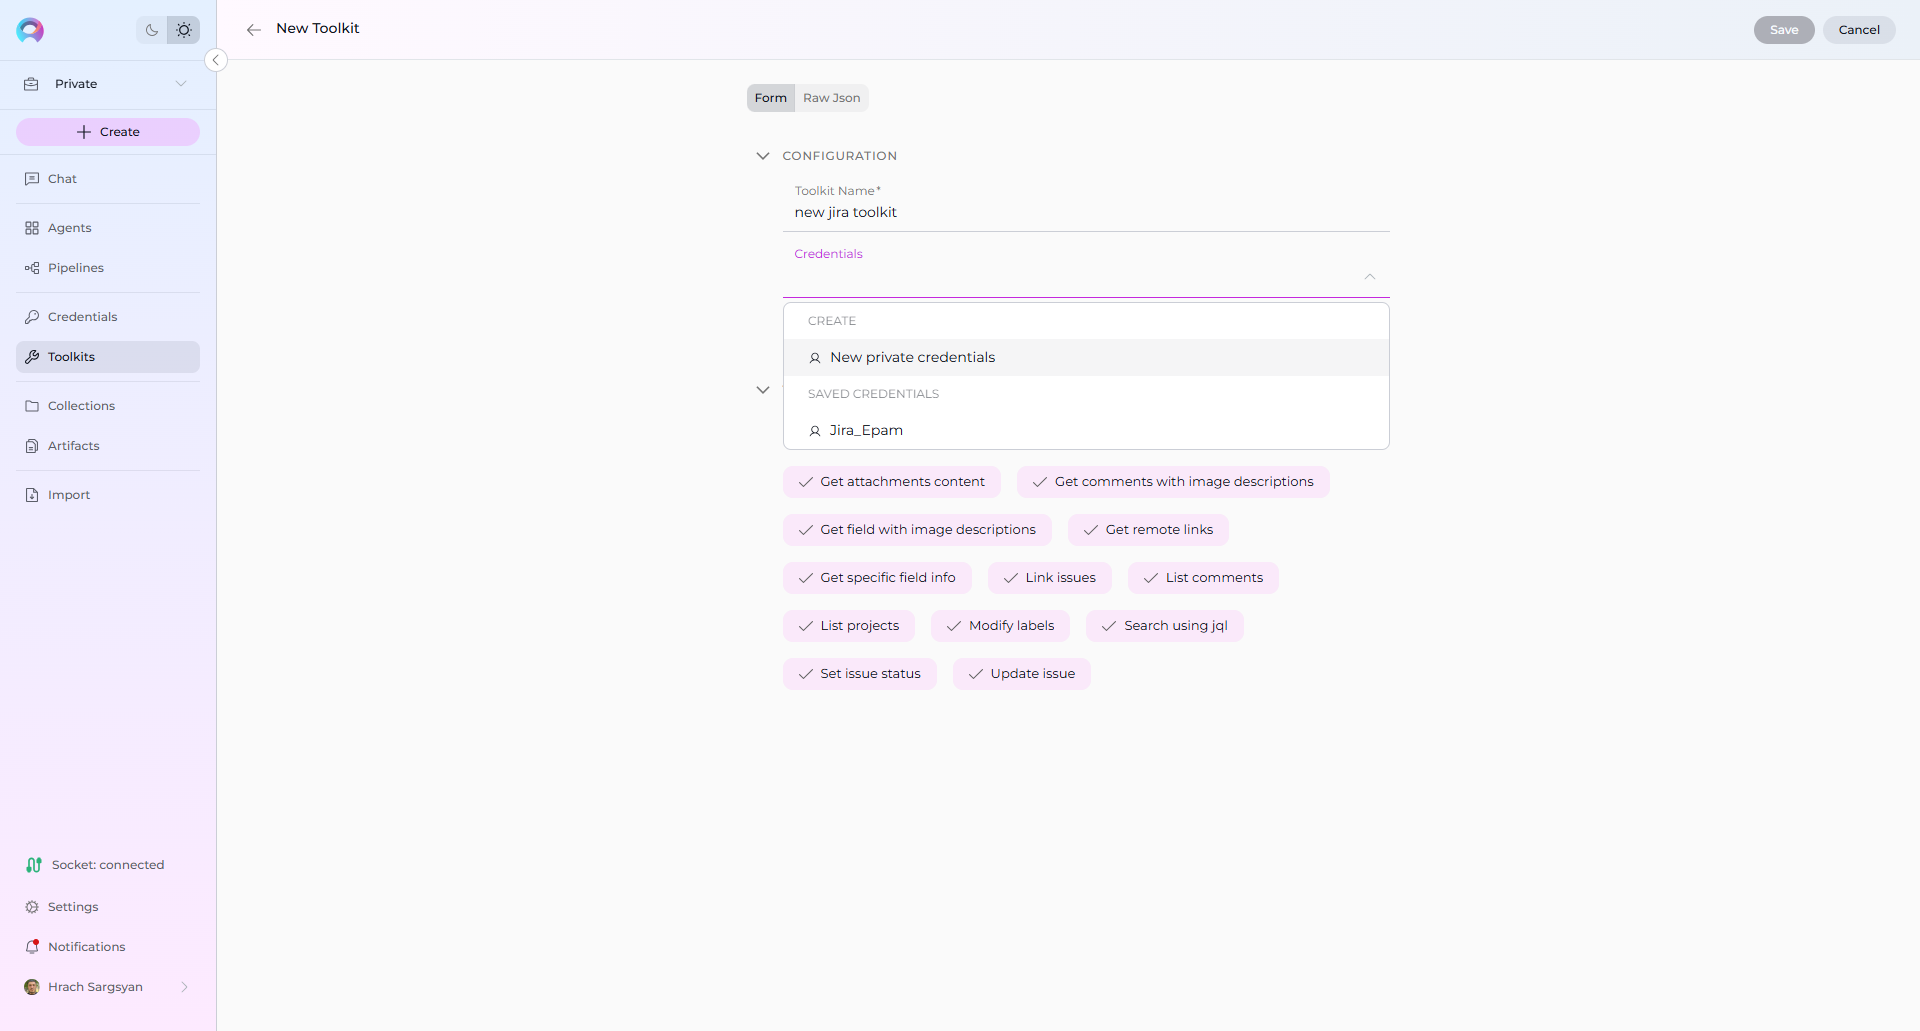1920x1031 pixels.
Task: Switch to dark mode moon icon
Action: 152,30
